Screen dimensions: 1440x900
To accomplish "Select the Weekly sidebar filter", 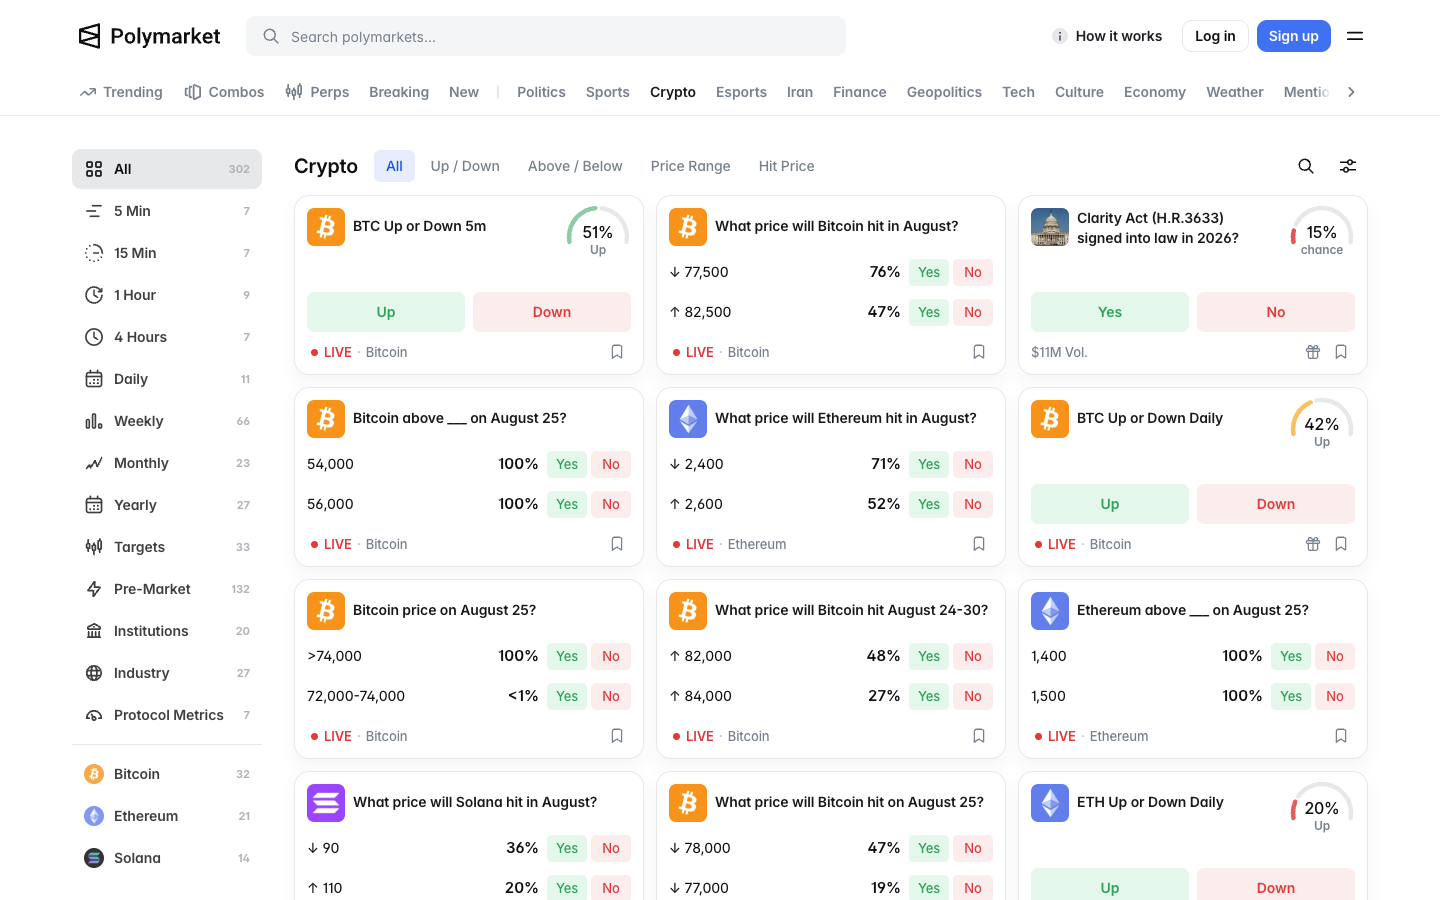I will [167, 421].
